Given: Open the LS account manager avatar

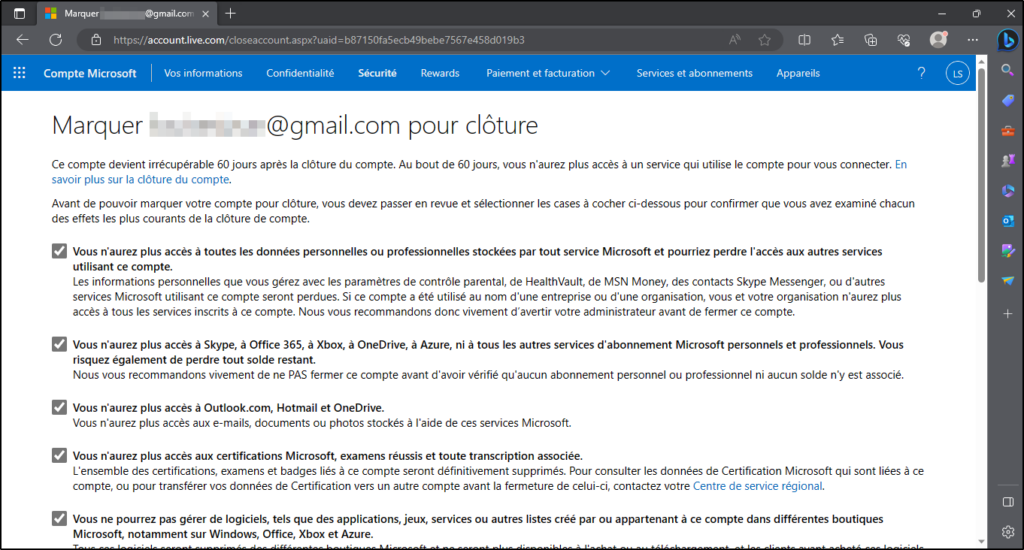Looking at the screenshot, I should point(957,73).
